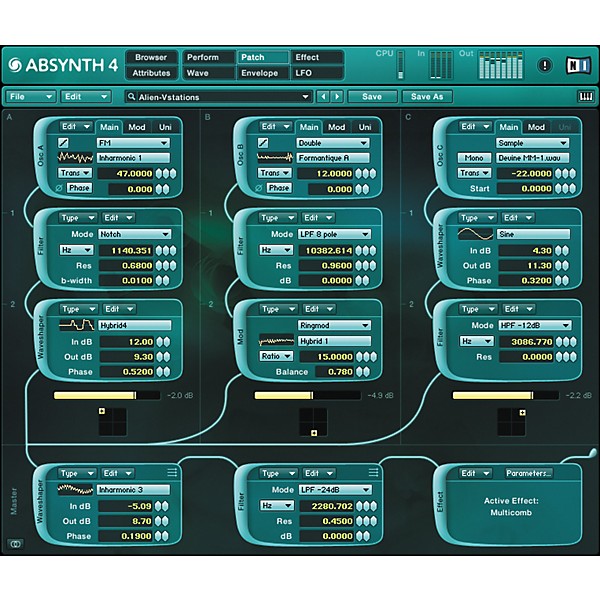The image size is (600, 600).
Task: Open Master Filter list menu icon
Action: (x=373, y=473)
